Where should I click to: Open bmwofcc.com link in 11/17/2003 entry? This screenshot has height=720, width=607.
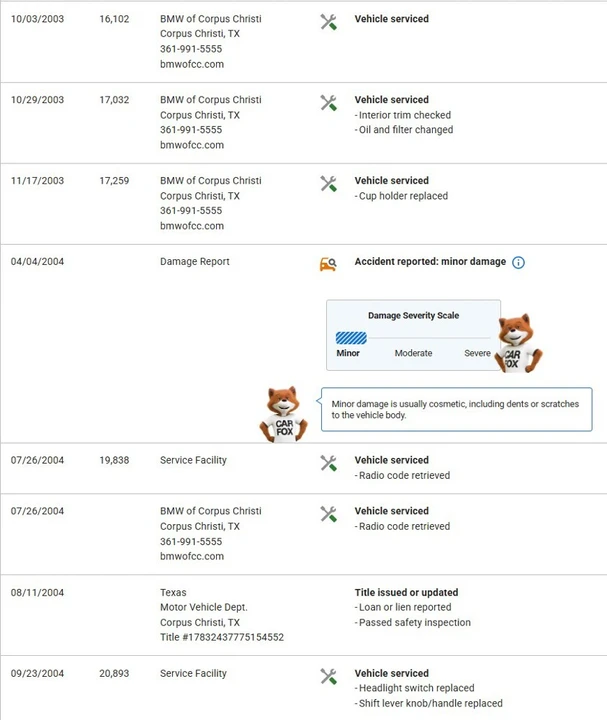pos(192,226)
